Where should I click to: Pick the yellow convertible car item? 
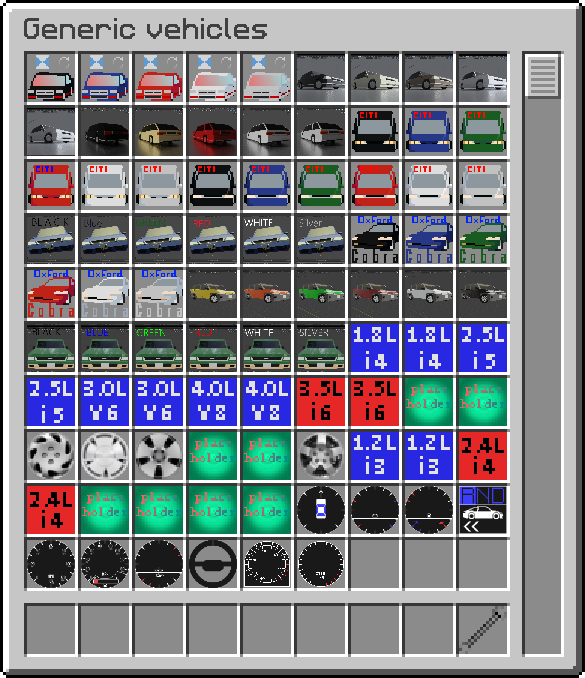pyautogui.click(x=213, y=294)
